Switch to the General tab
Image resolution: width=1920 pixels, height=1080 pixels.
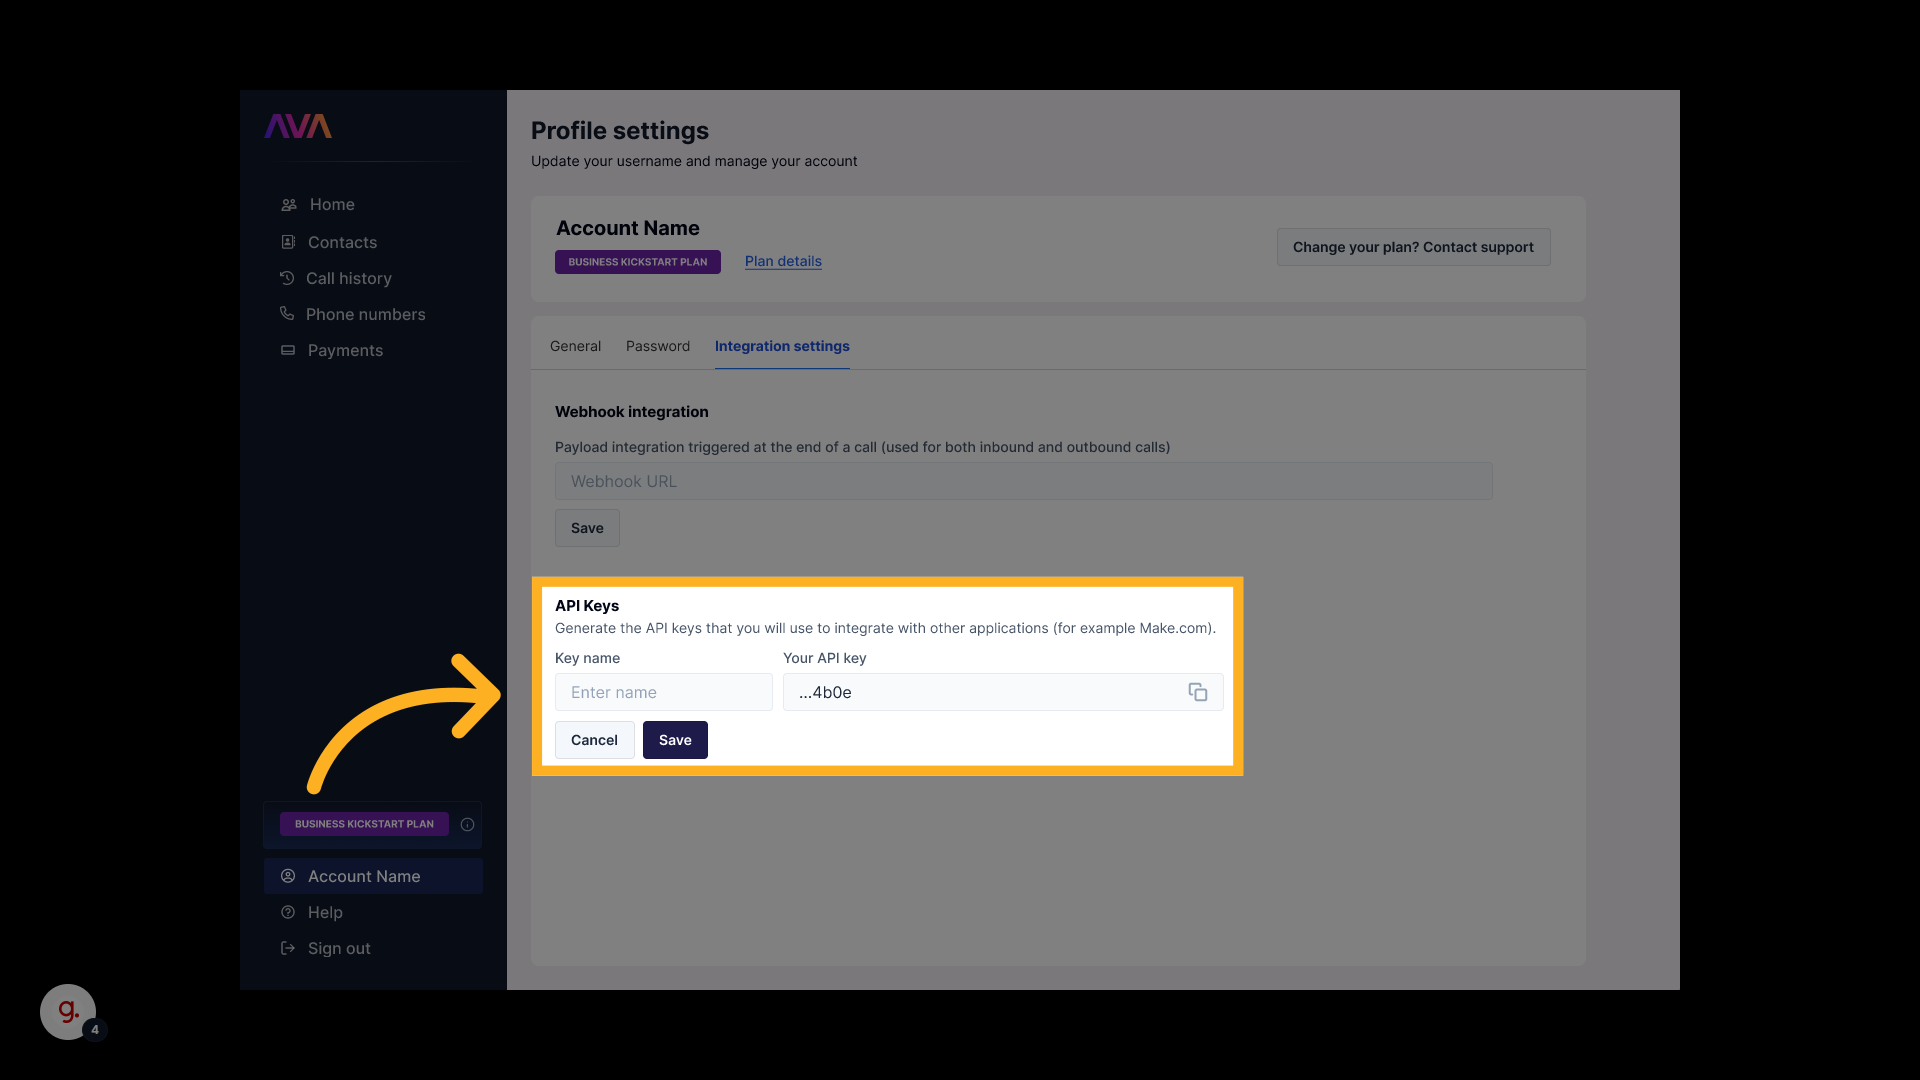pyautogui.click(x=575, y=346)
